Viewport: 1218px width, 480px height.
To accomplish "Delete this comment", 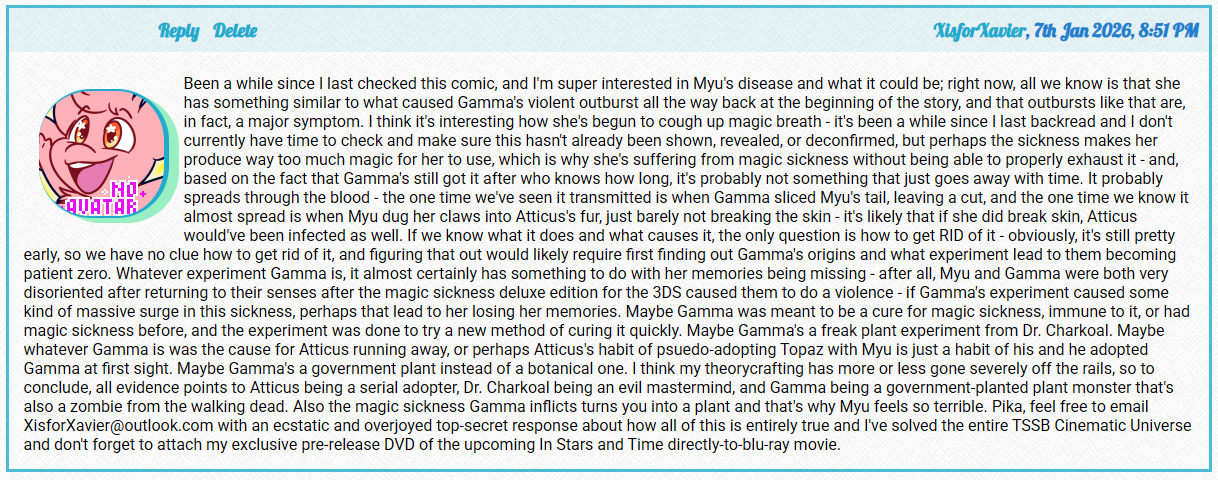I will point(234,31).
